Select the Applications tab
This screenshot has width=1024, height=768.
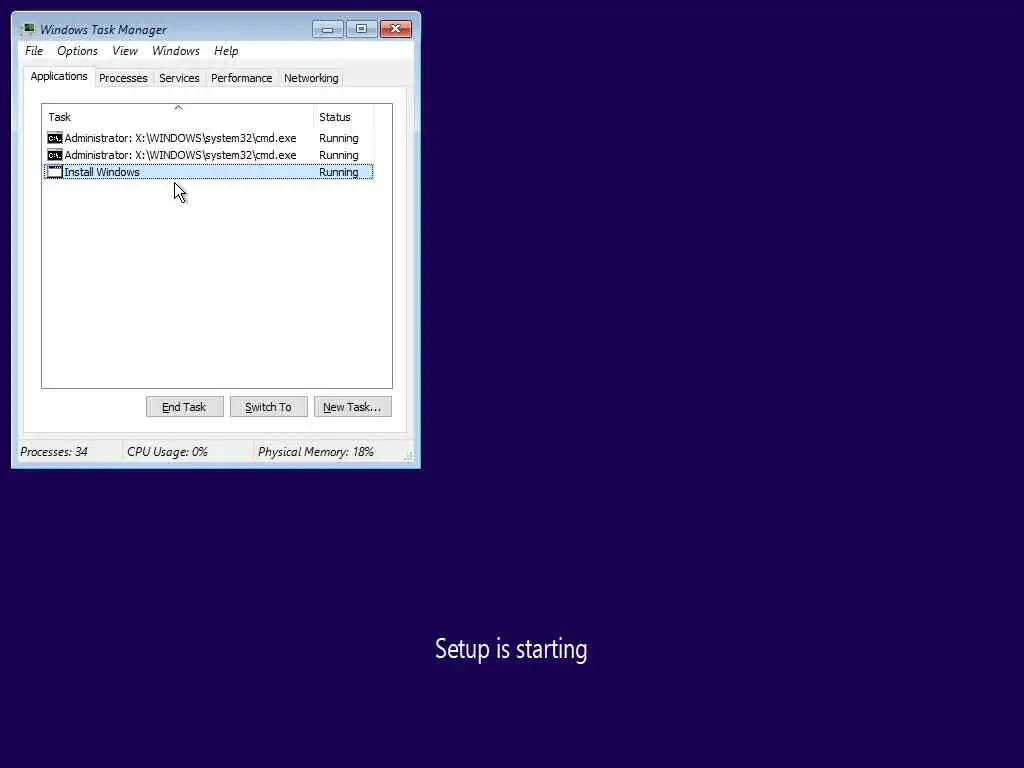click(59, 76)
